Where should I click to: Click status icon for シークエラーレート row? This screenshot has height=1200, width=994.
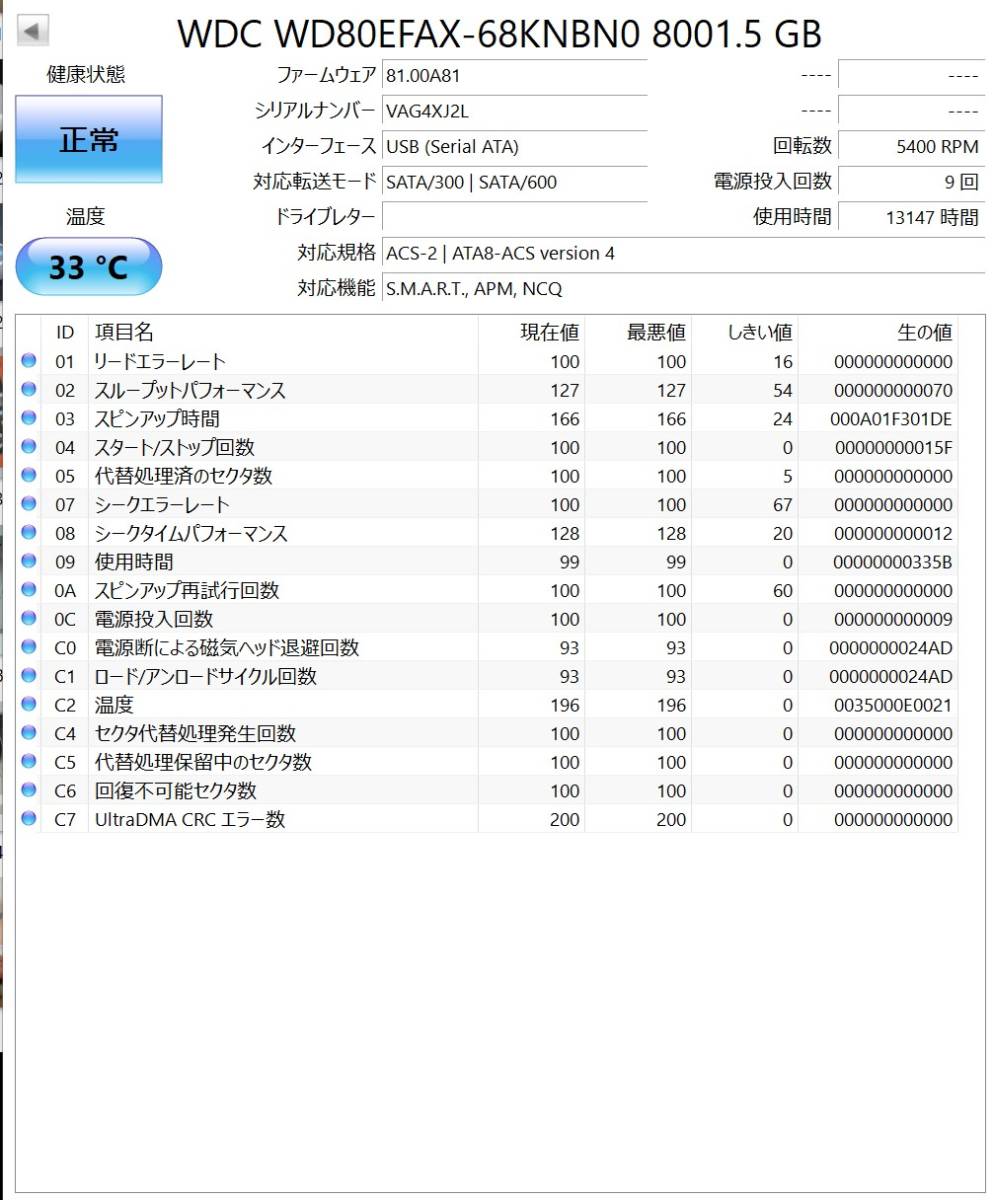pyautogui.click(x=28, y=504)
